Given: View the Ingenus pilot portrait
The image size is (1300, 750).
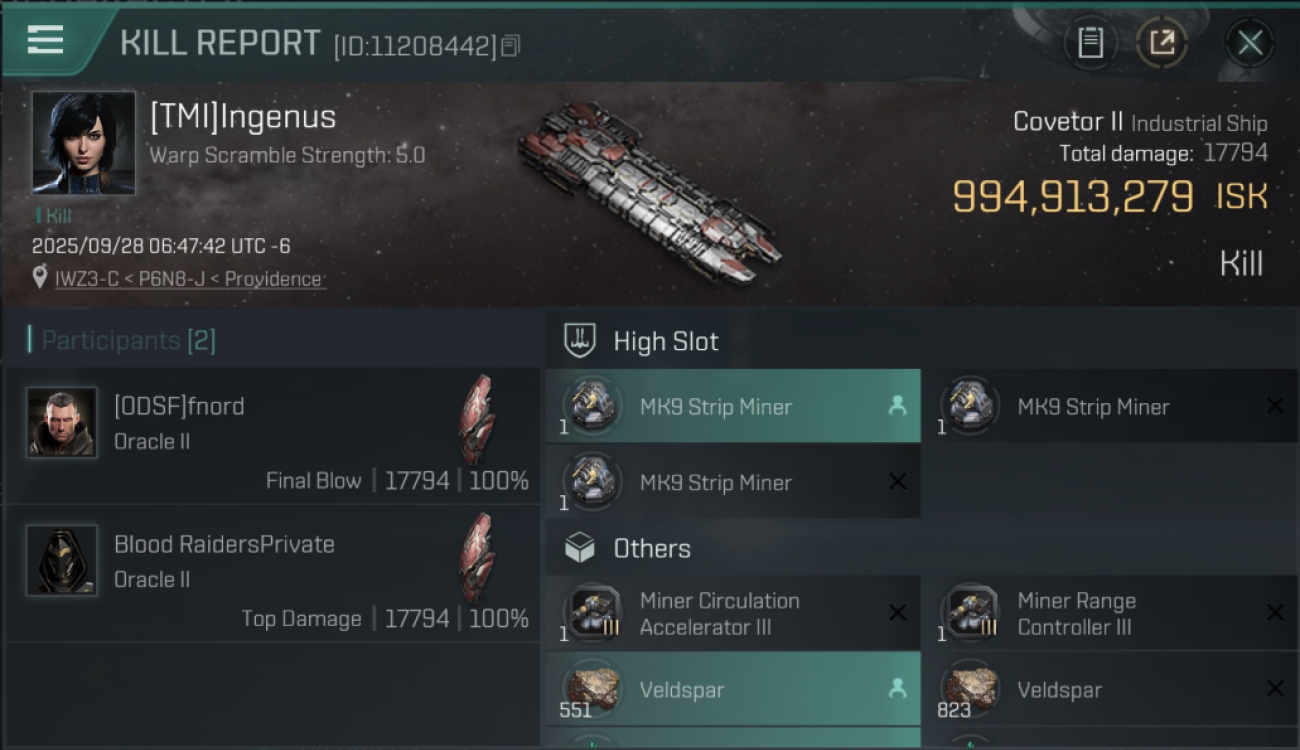Looking at the screenshot, I should (x=83, y=142).
